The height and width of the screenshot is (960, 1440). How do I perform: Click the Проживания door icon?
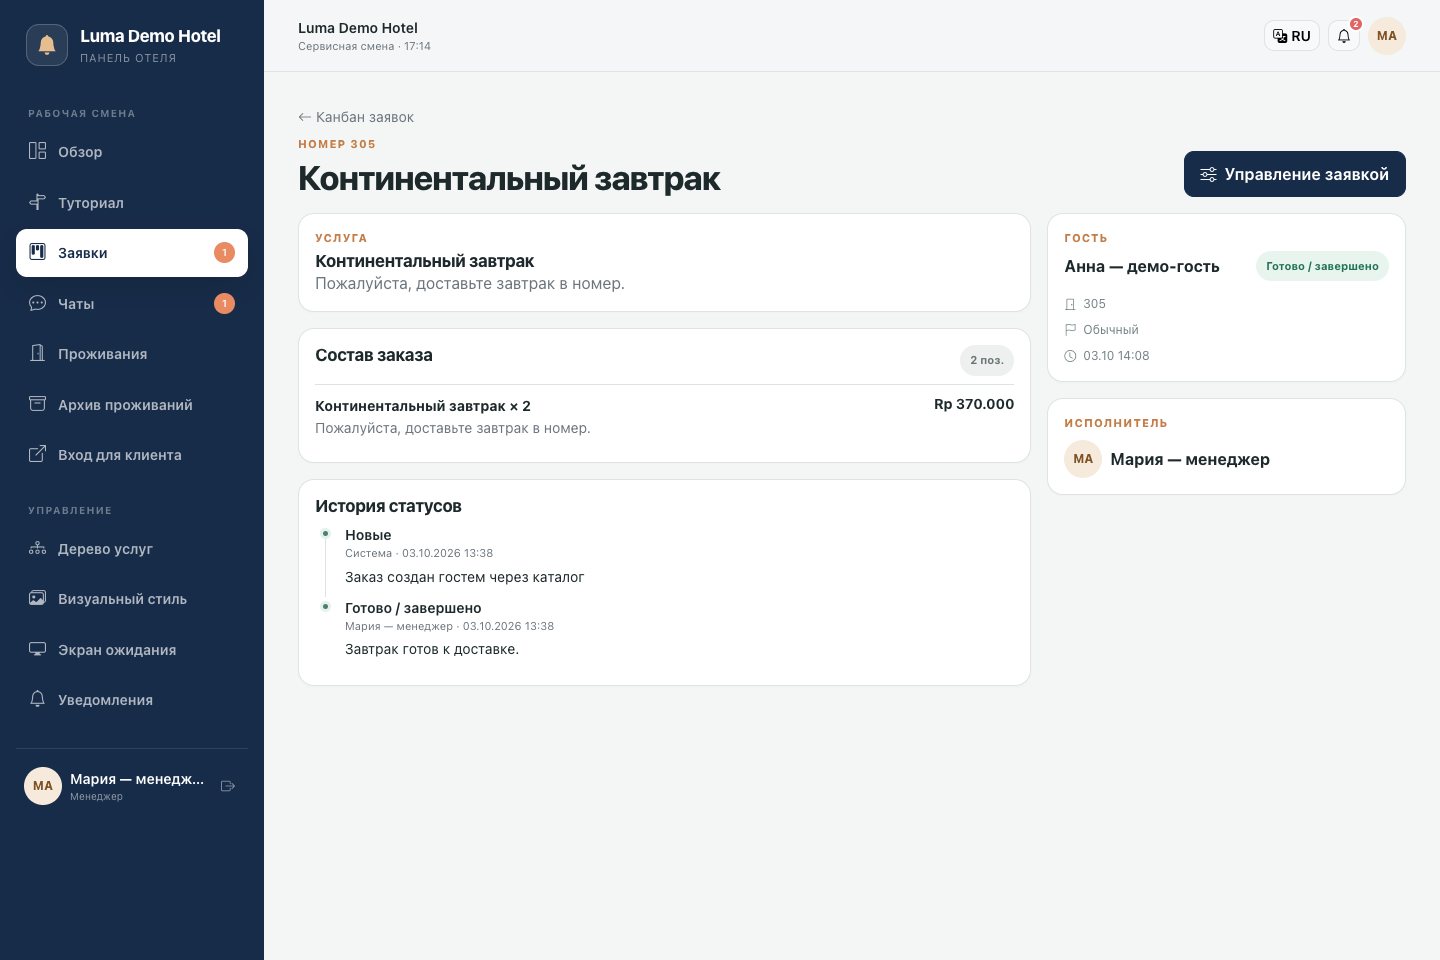click(38, 353)
